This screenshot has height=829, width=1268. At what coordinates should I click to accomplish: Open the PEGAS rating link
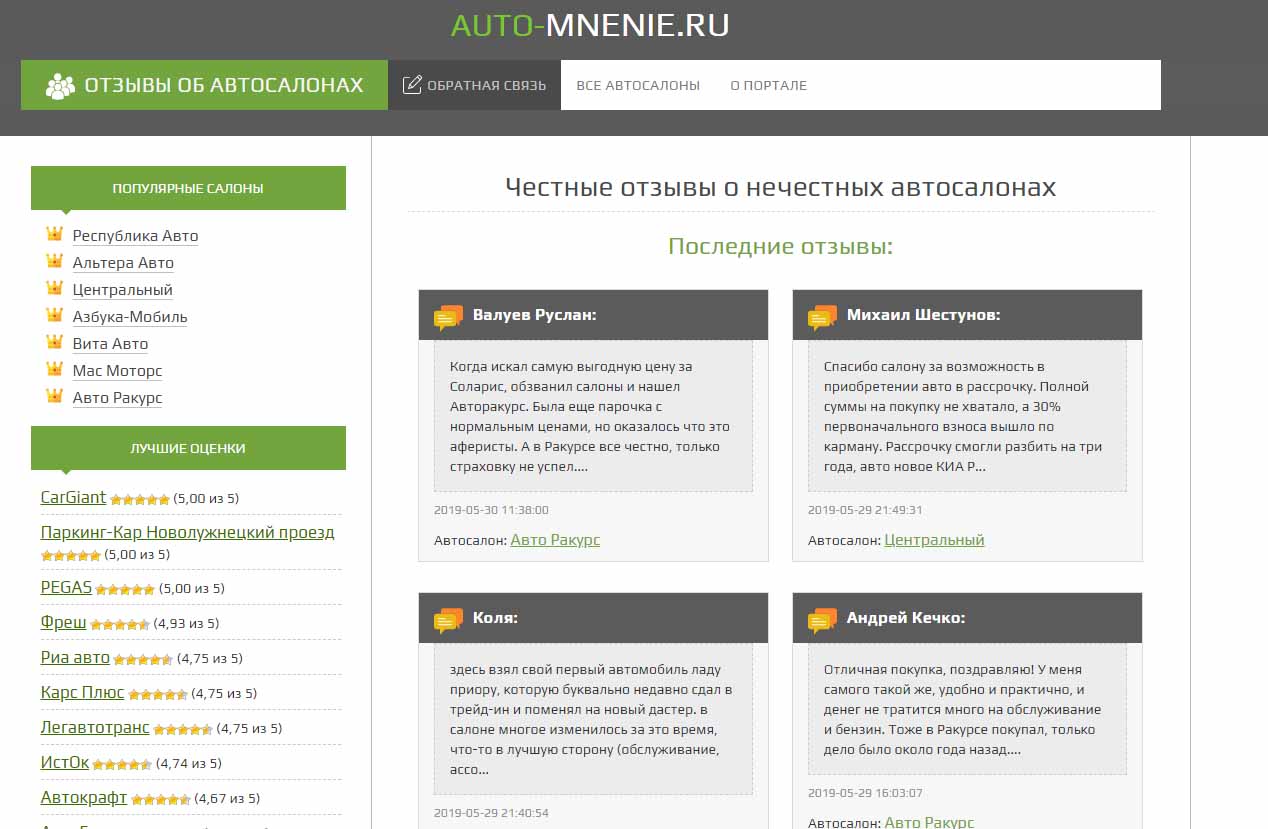pos(66,587)
